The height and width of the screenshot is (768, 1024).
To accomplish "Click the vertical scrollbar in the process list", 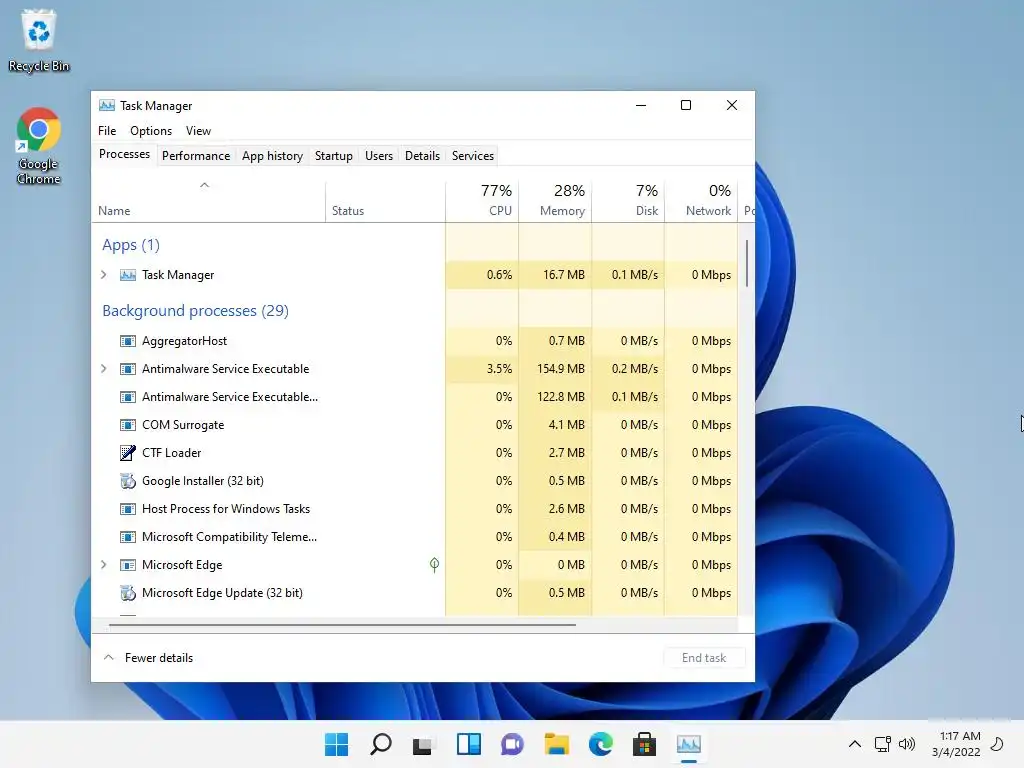I will point(746,263).
